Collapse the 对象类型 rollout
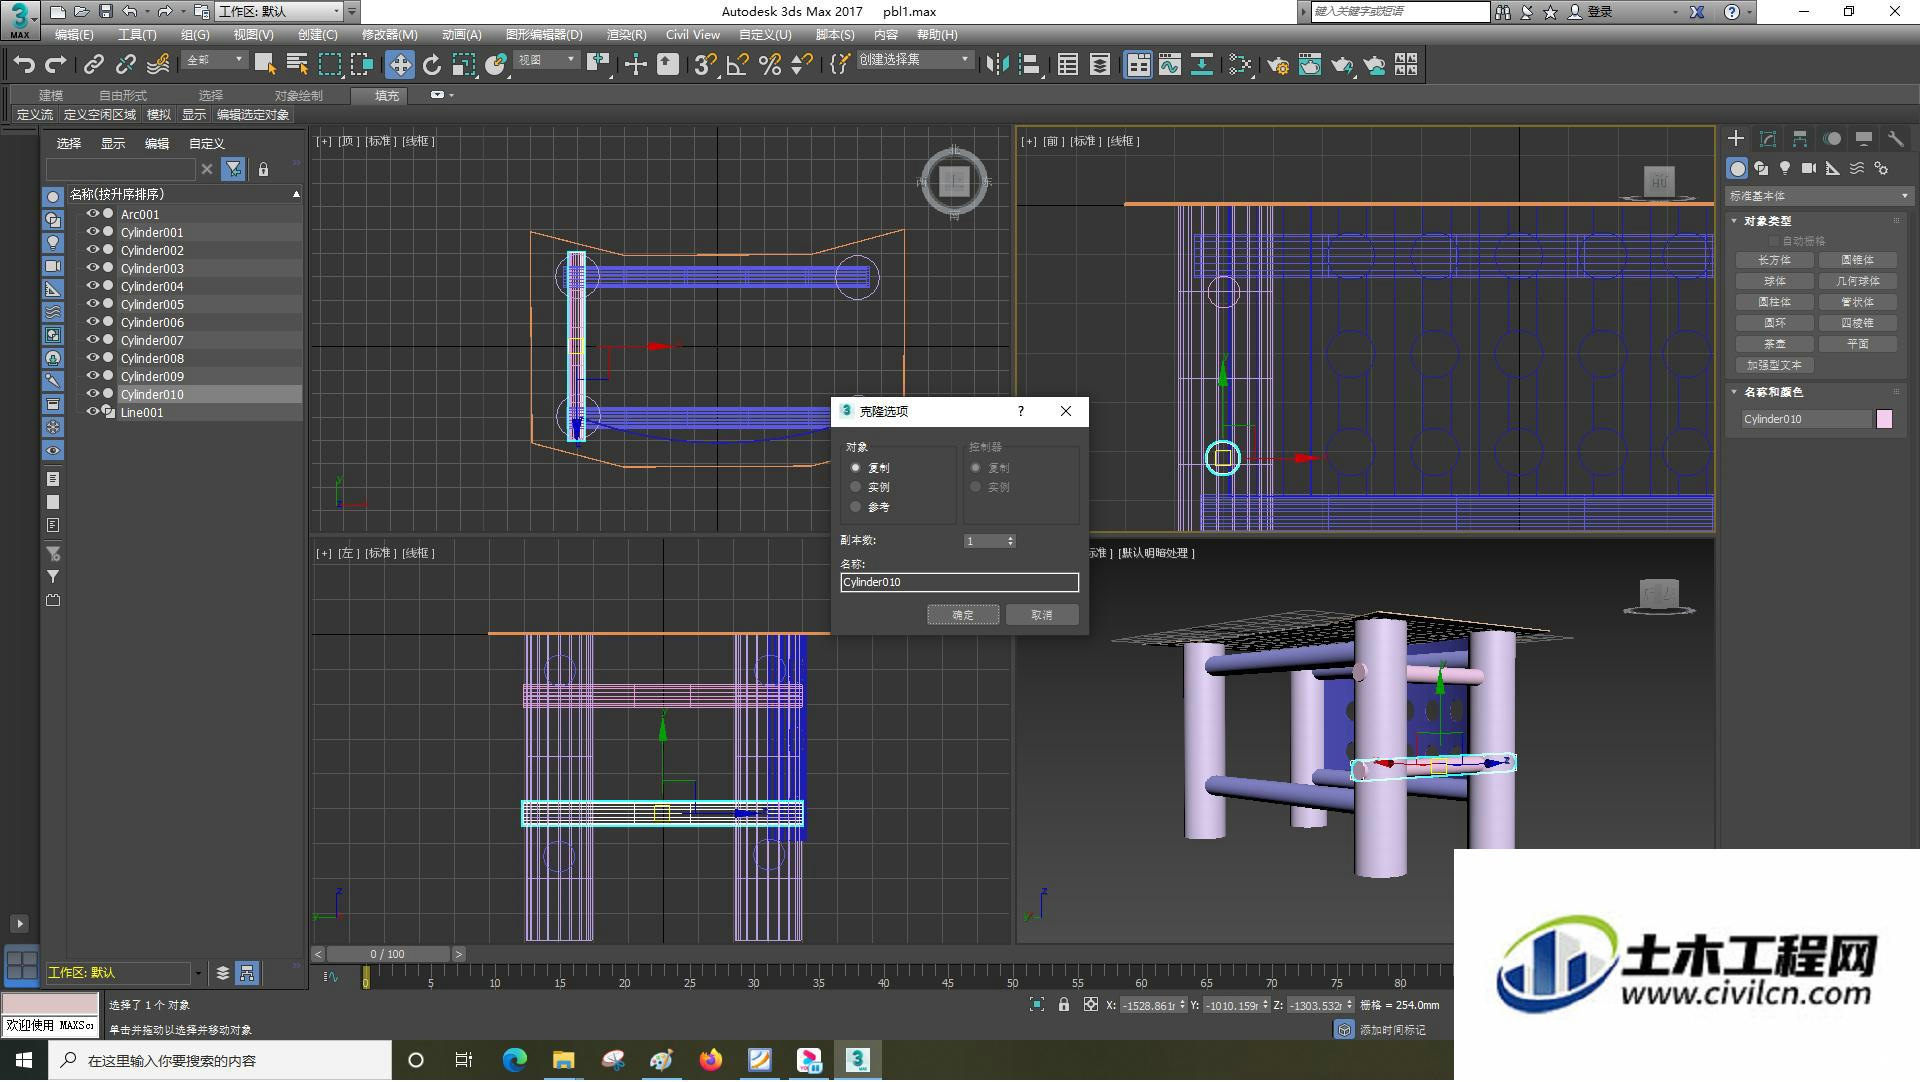This screenshot has height=1082, width=1920. [x=1735, y=221]
